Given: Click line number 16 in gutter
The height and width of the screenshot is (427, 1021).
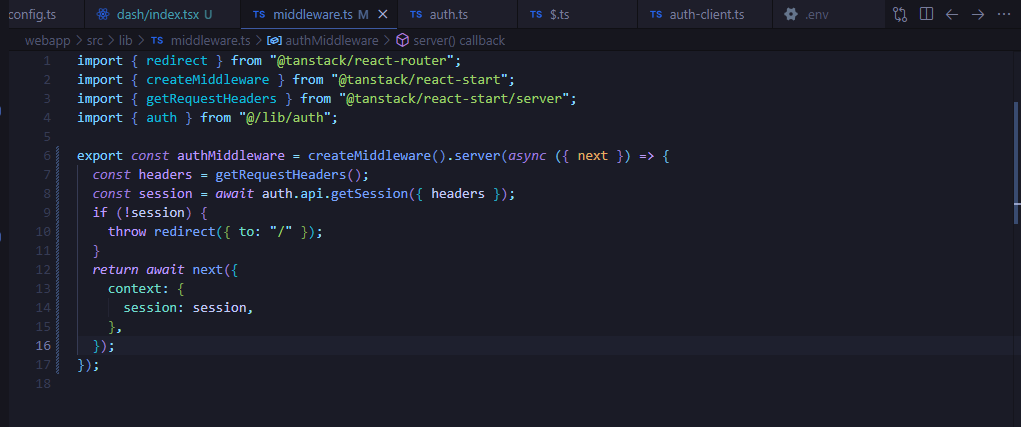Looking at the screenshot, I should [43, 345].
